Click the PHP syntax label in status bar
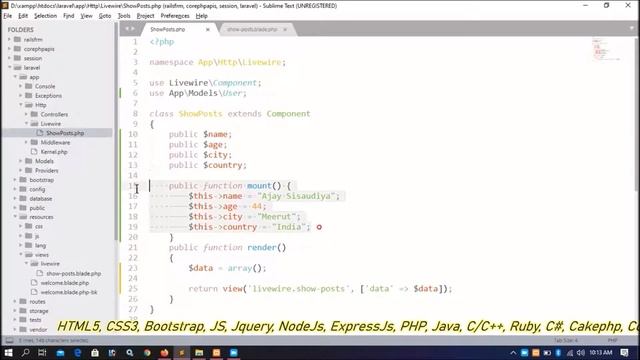 [612, 340]
